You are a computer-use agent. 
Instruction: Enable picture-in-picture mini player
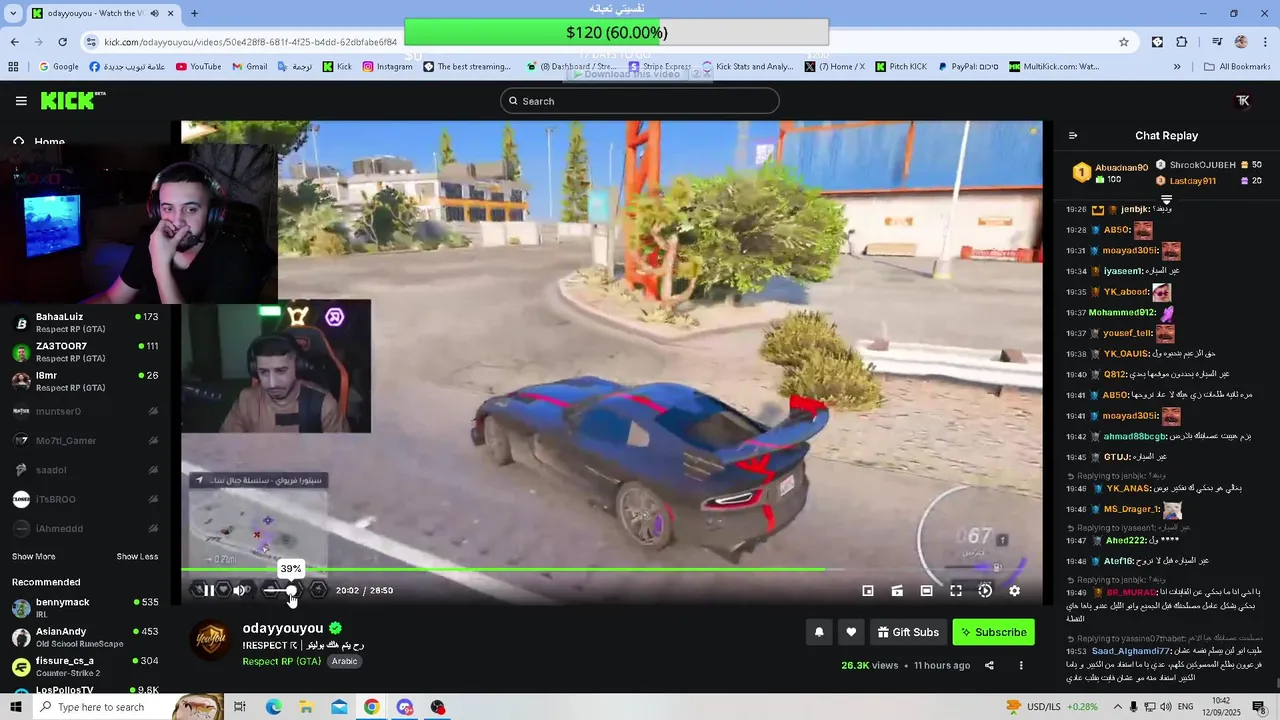[x=868, y=591]
